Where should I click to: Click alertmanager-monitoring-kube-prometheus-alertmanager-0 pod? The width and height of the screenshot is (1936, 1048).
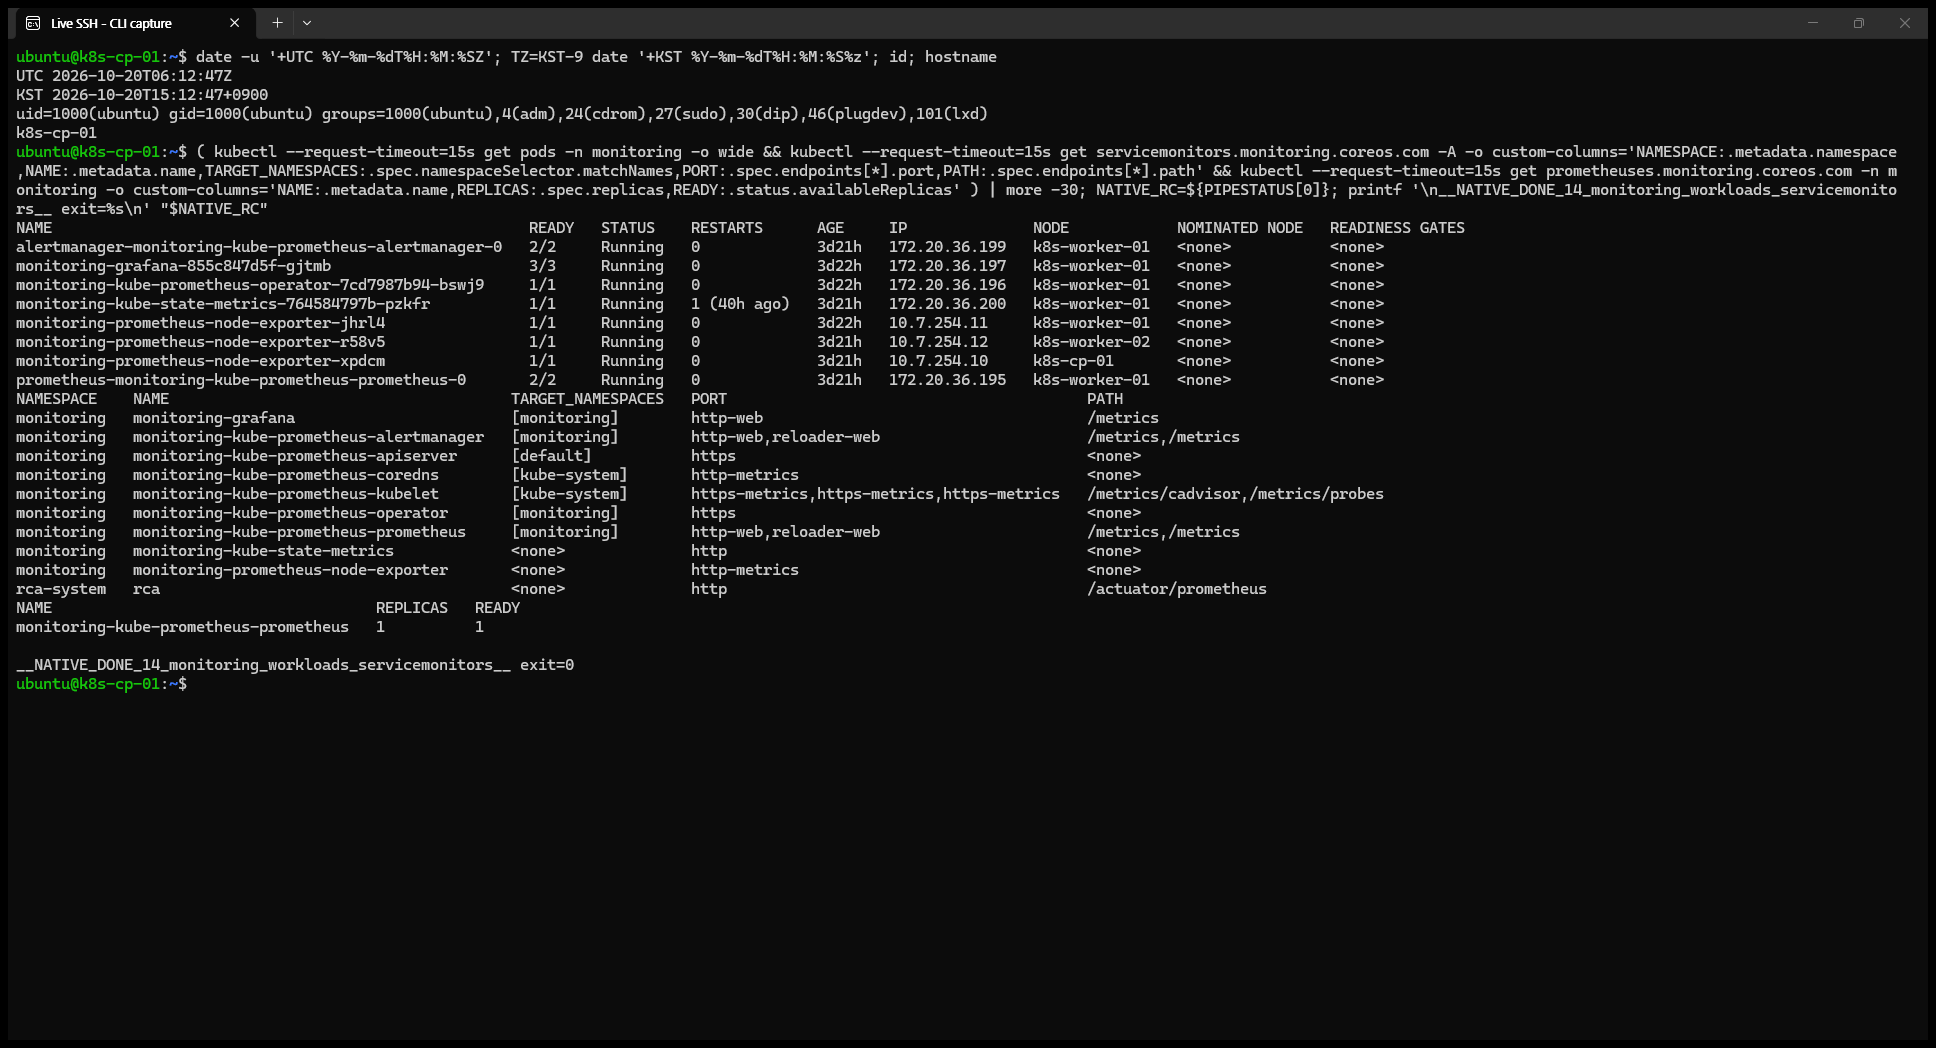click(259, 247)
